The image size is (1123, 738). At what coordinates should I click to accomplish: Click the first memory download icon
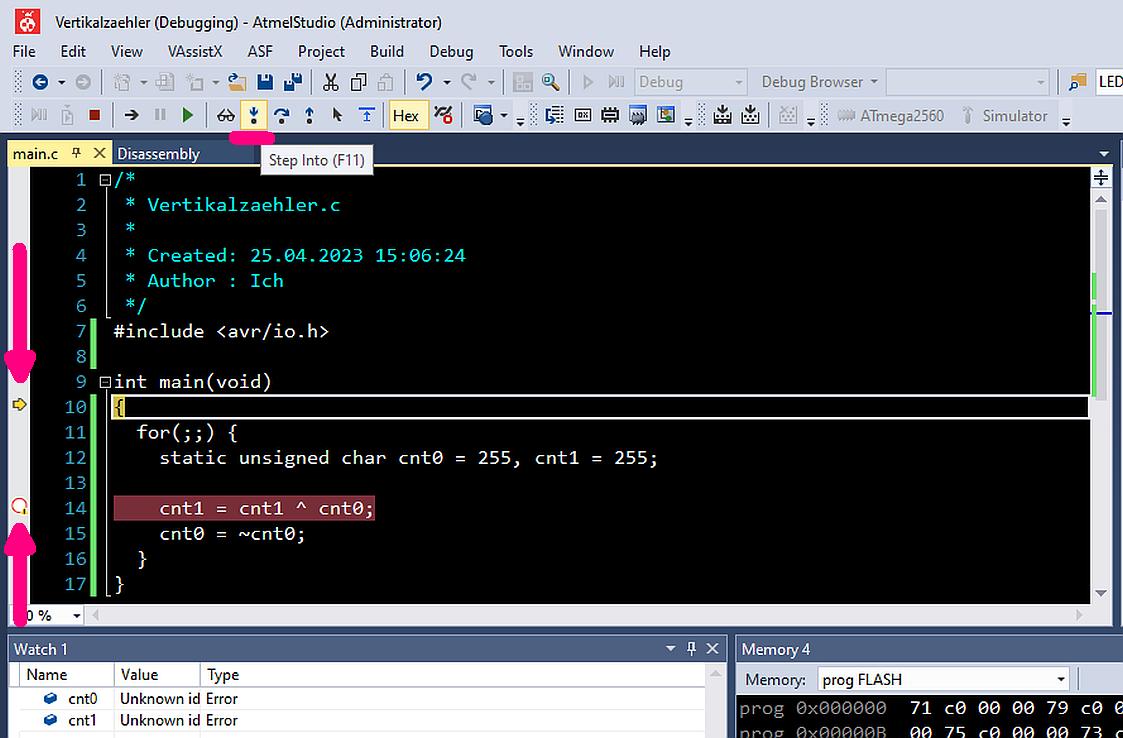tap(723, 115)
